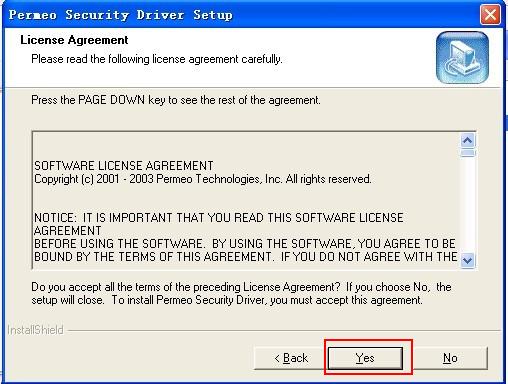Click the license text scroll up arrow
508x384 pixels.
coord(468,140)
